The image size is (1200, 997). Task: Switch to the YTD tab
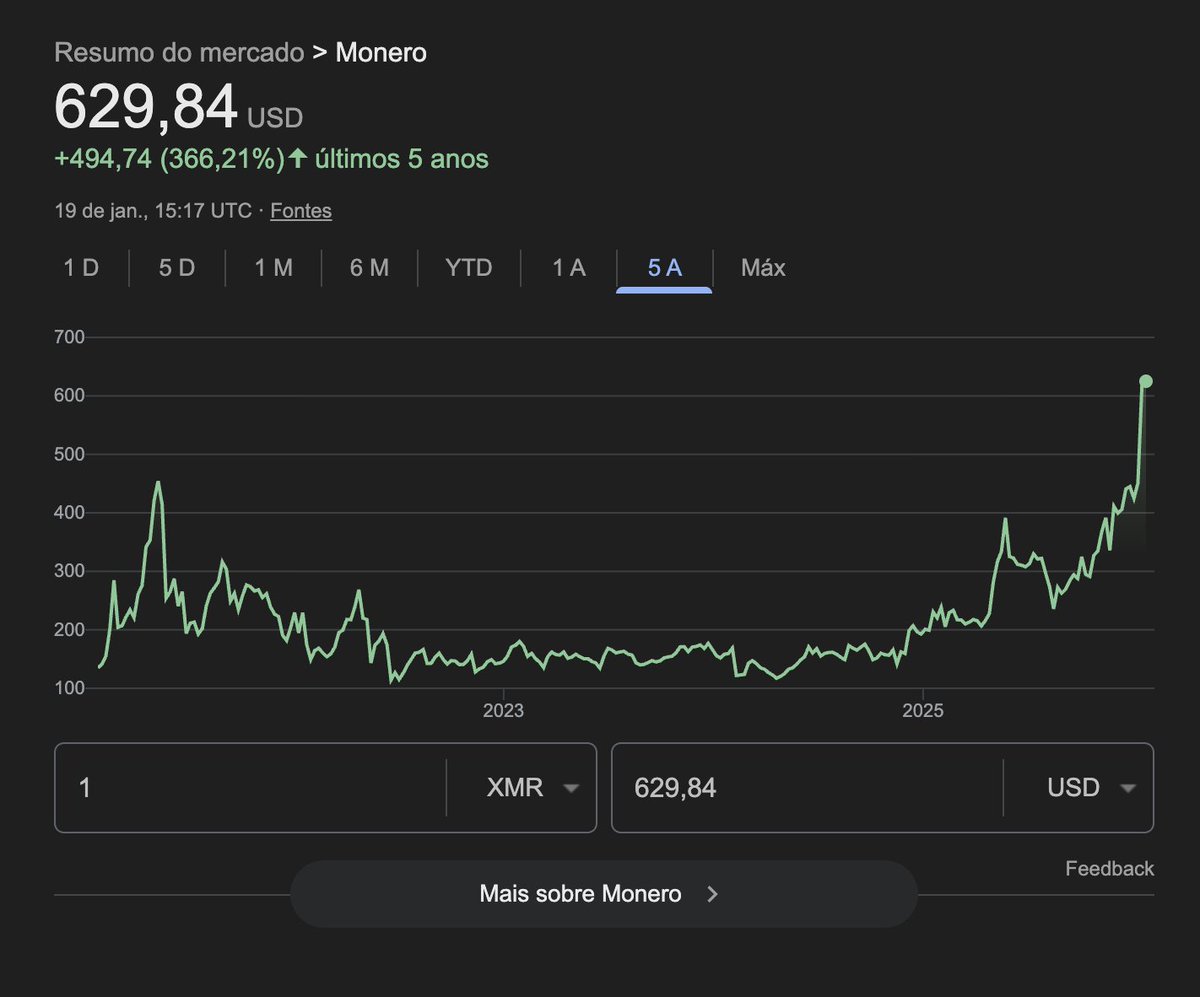tap(467, 267)
